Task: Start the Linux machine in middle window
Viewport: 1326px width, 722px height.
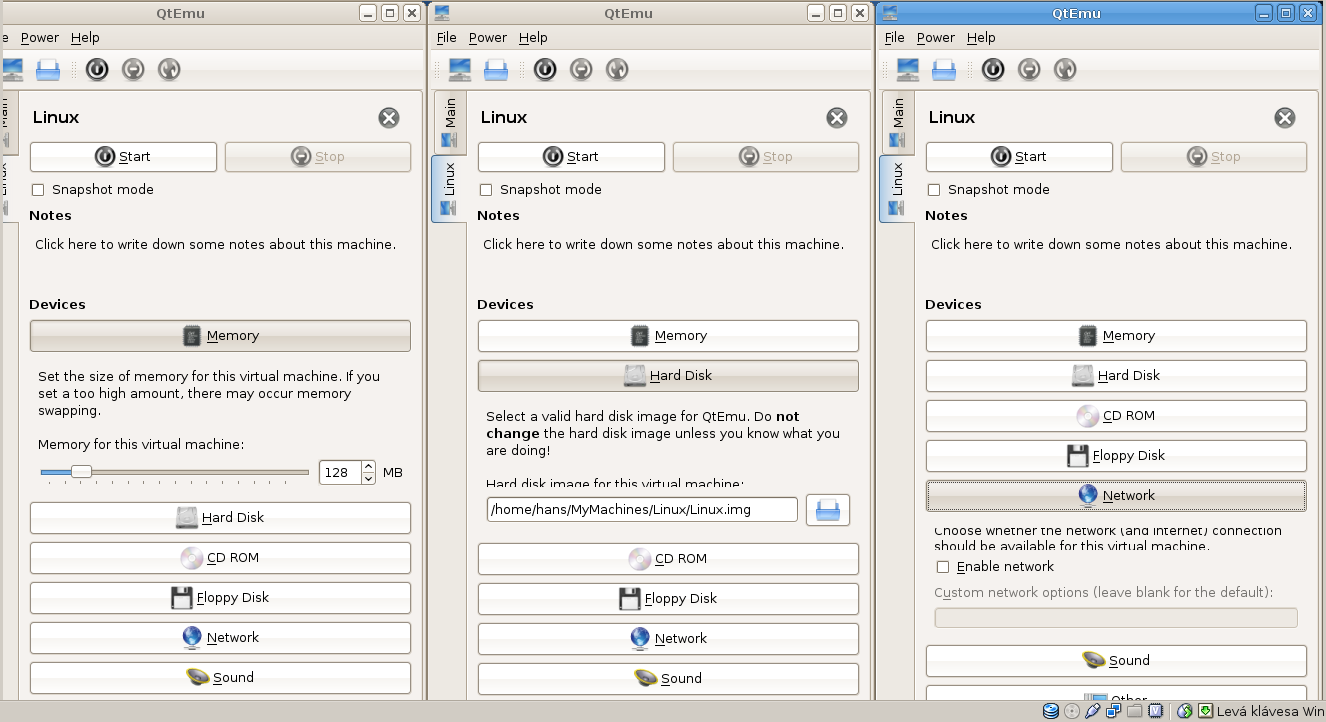Action: (x=571, y=157)
